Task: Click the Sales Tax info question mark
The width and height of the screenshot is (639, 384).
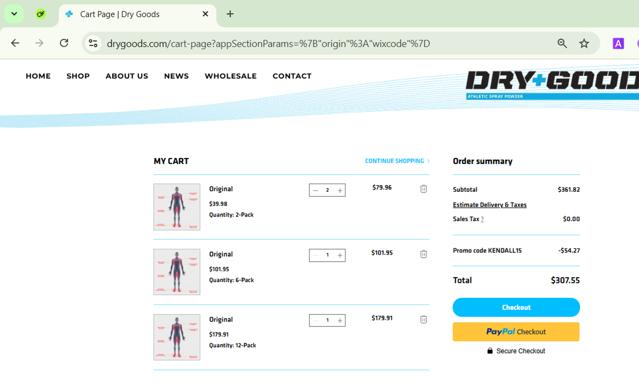Action: click(x=482, y=219)
